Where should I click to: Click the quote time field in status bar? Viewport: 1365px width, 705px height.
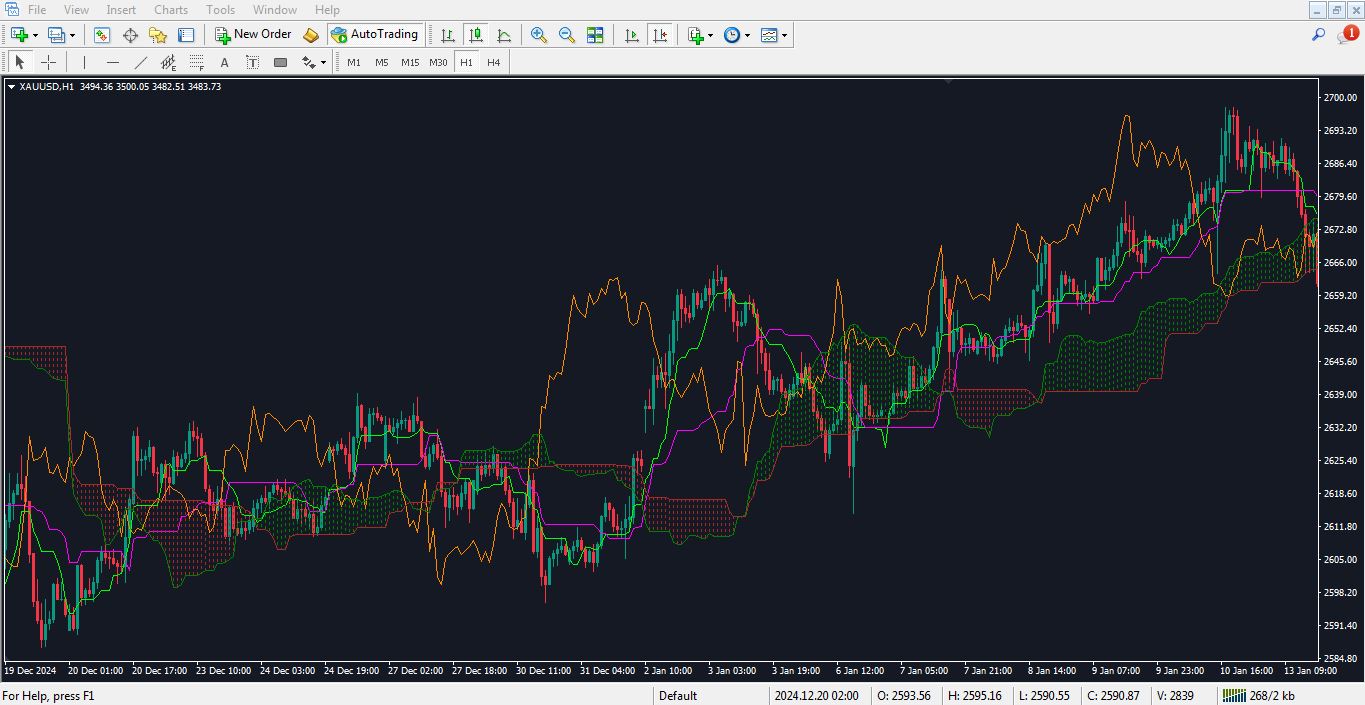(x=818, y=695)
